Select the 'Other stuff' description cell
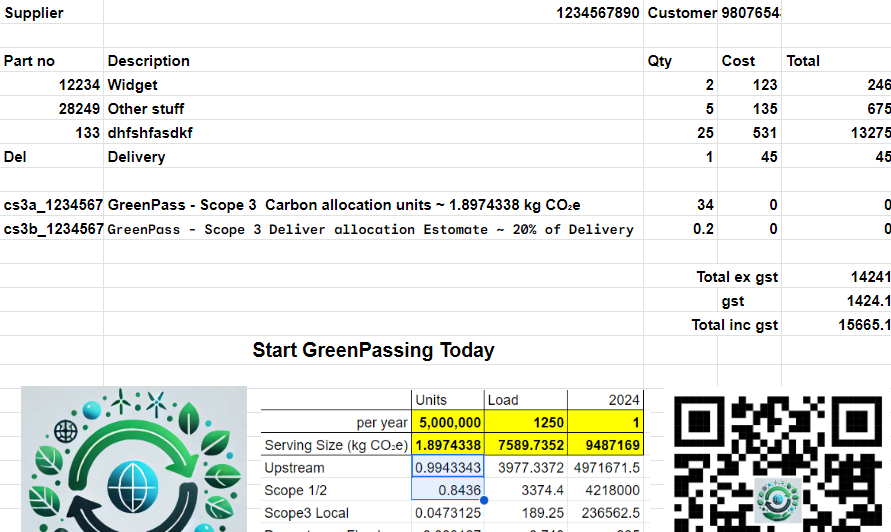The image size is (891, 532). tap(373, 108)
